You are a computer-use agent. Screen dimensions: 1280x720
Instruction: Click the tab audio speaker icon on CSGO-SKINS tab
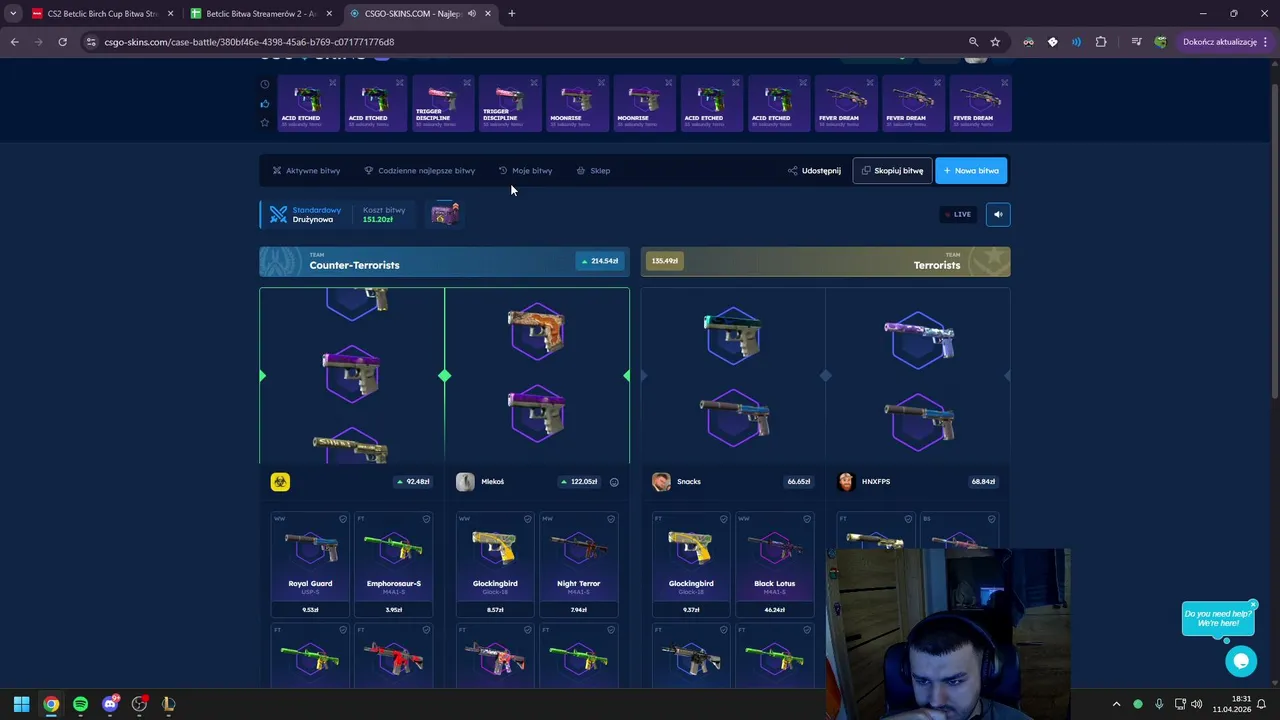(472, 14)
